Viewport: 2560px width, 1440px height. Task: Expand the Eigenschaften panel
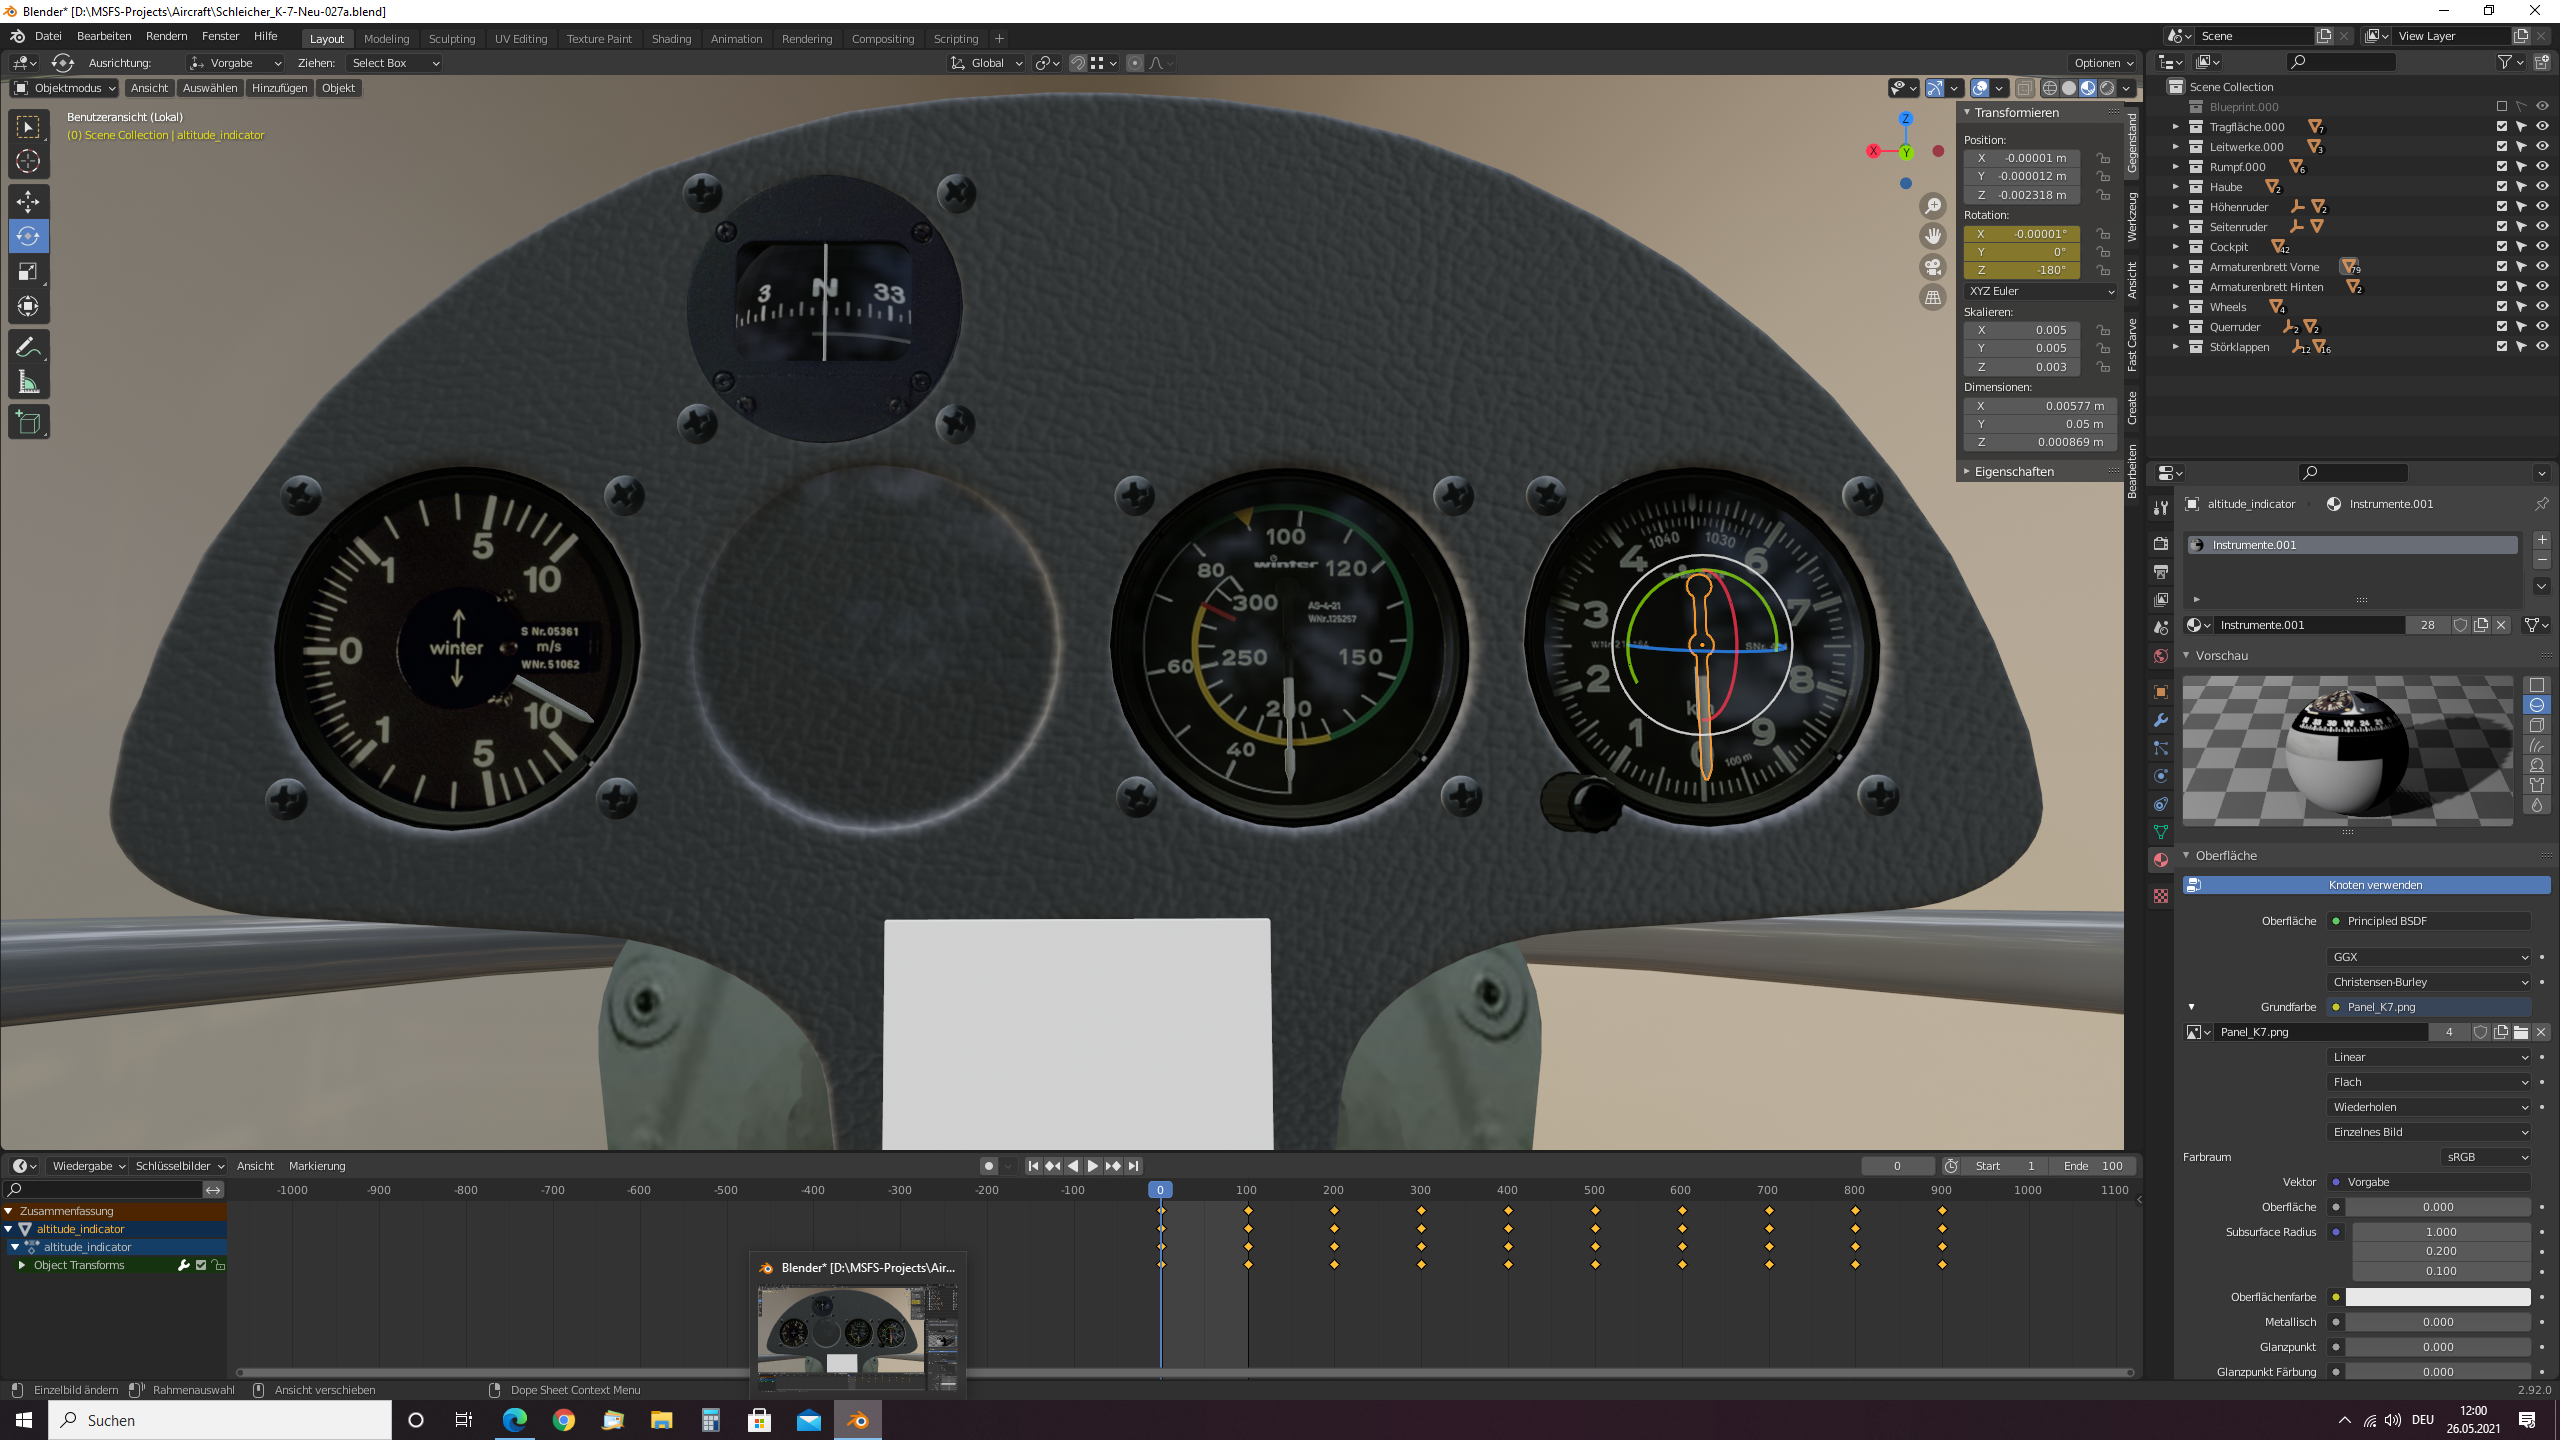point(2014,471)
